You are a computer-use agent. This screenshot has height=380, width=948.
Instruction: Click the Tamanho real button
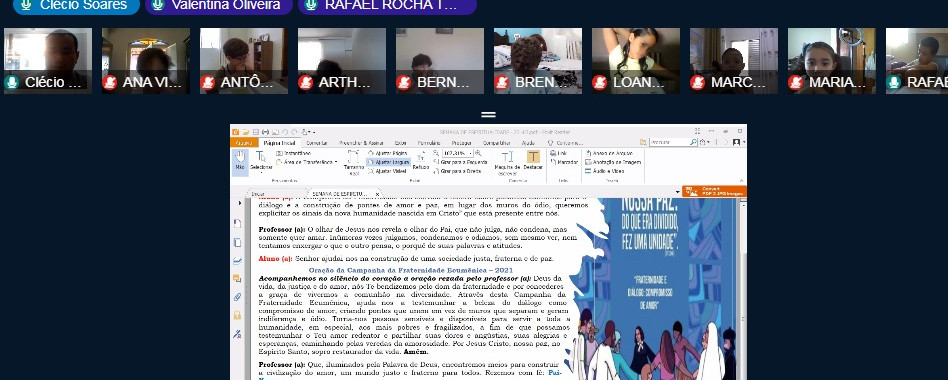coord(354,163)
